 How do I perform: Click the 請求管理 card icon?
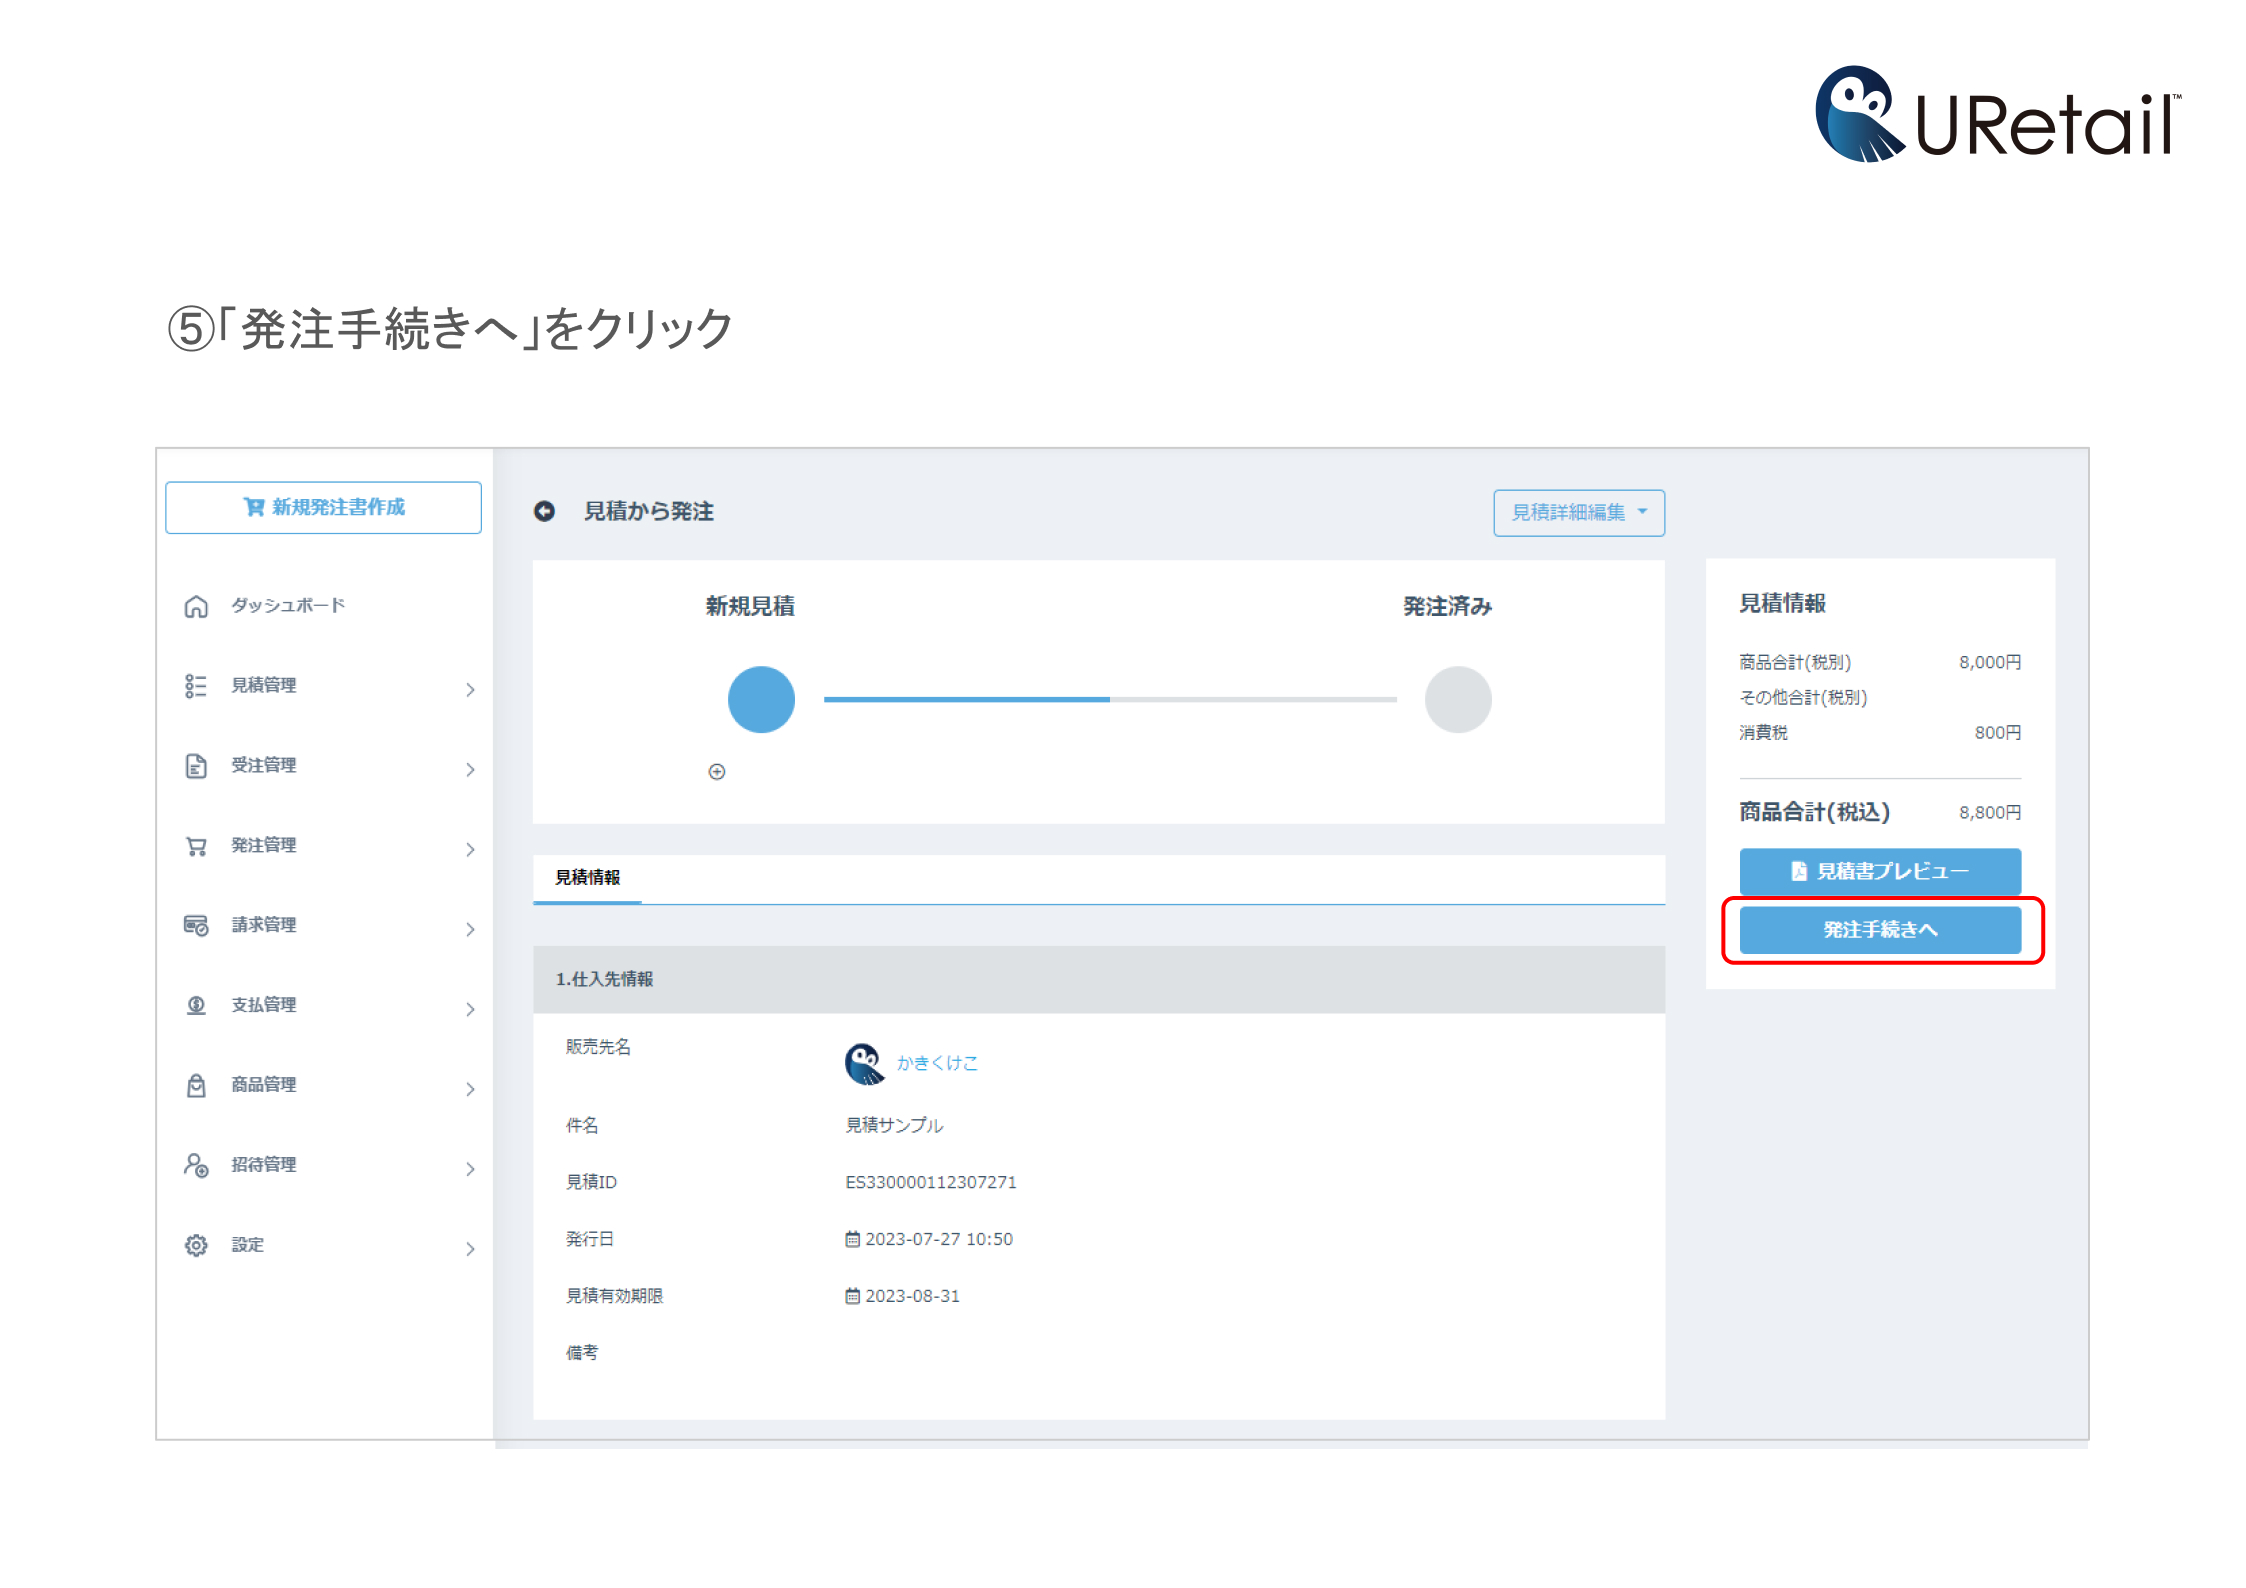[196, 926]
